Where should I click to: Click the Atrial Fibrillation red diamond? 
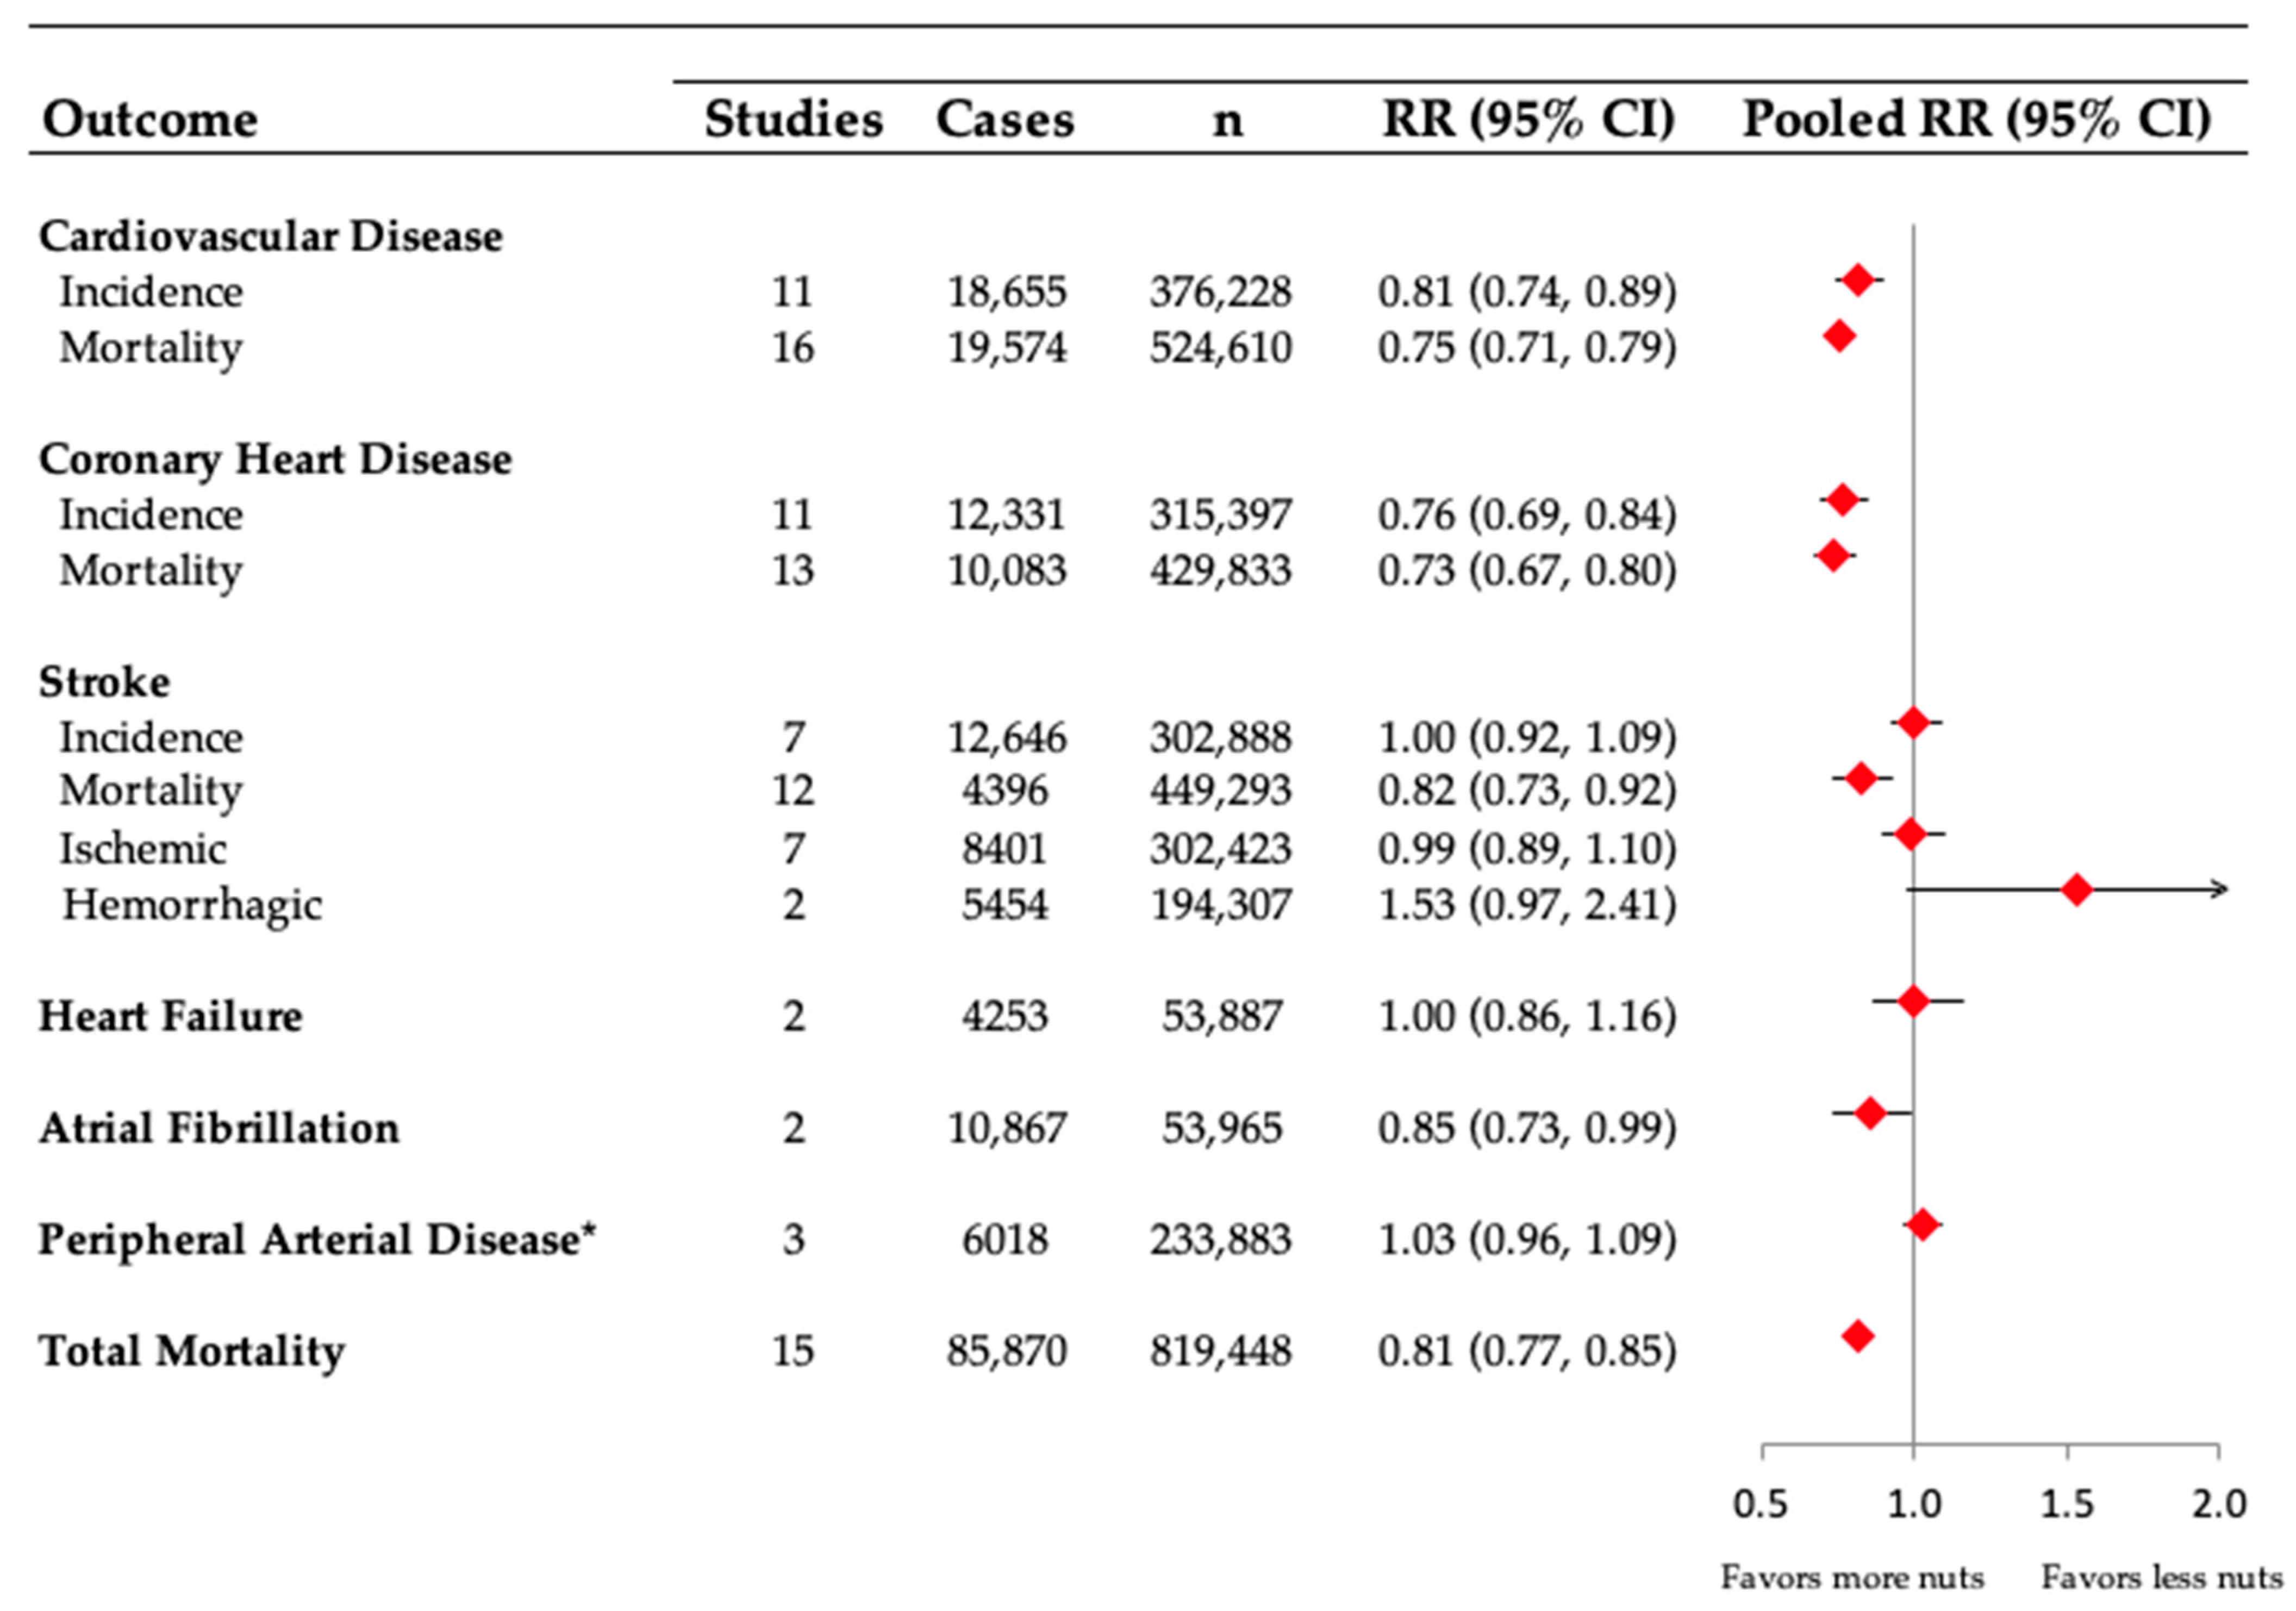click(x=1870, y=1112)
